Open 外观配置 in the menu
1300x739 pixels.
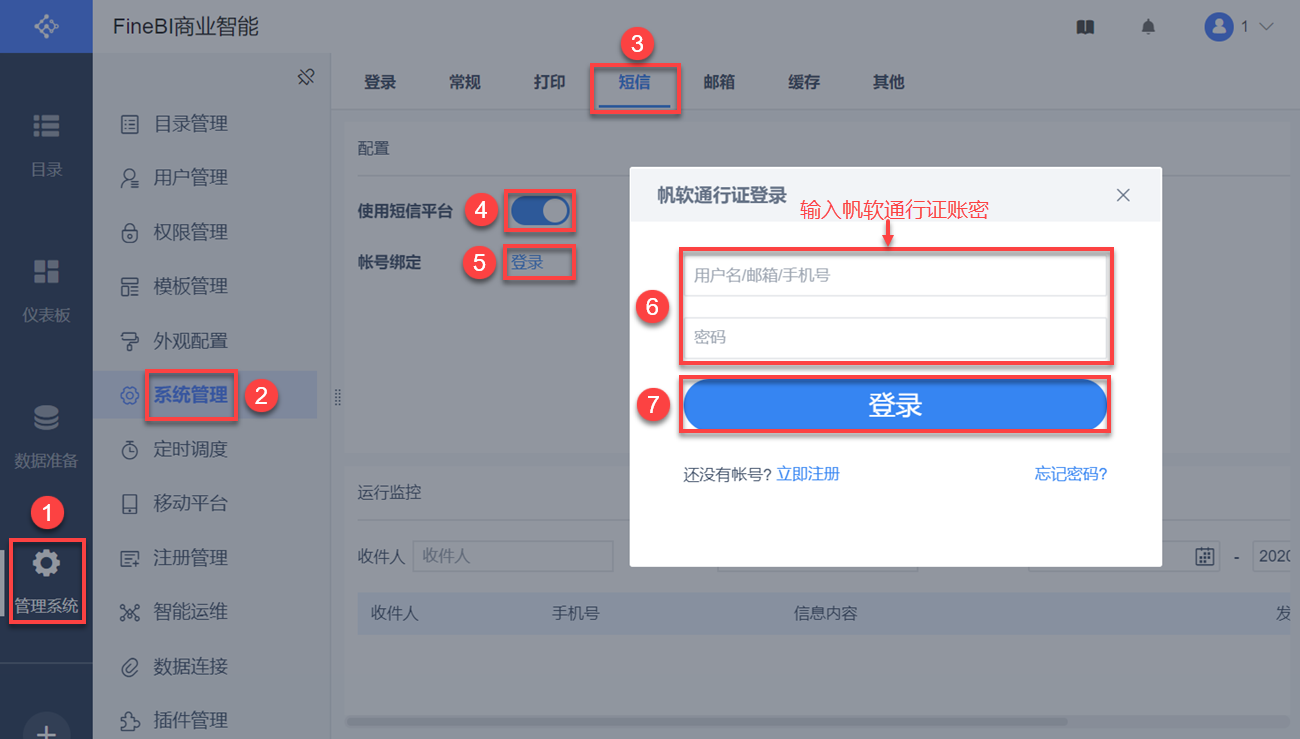[x=191, y=342]
